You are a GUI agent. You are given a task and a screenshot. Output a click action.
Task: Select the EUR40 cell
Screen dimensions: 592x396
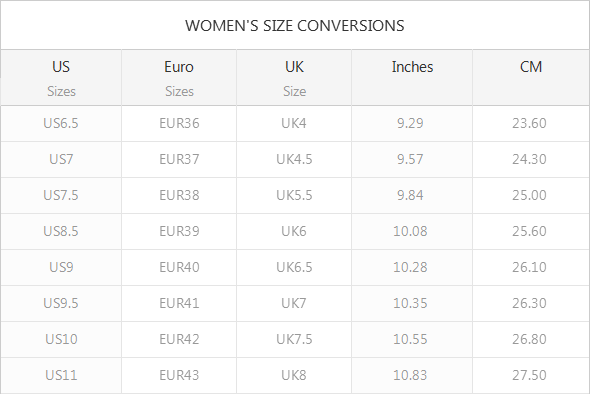point(179,267)
